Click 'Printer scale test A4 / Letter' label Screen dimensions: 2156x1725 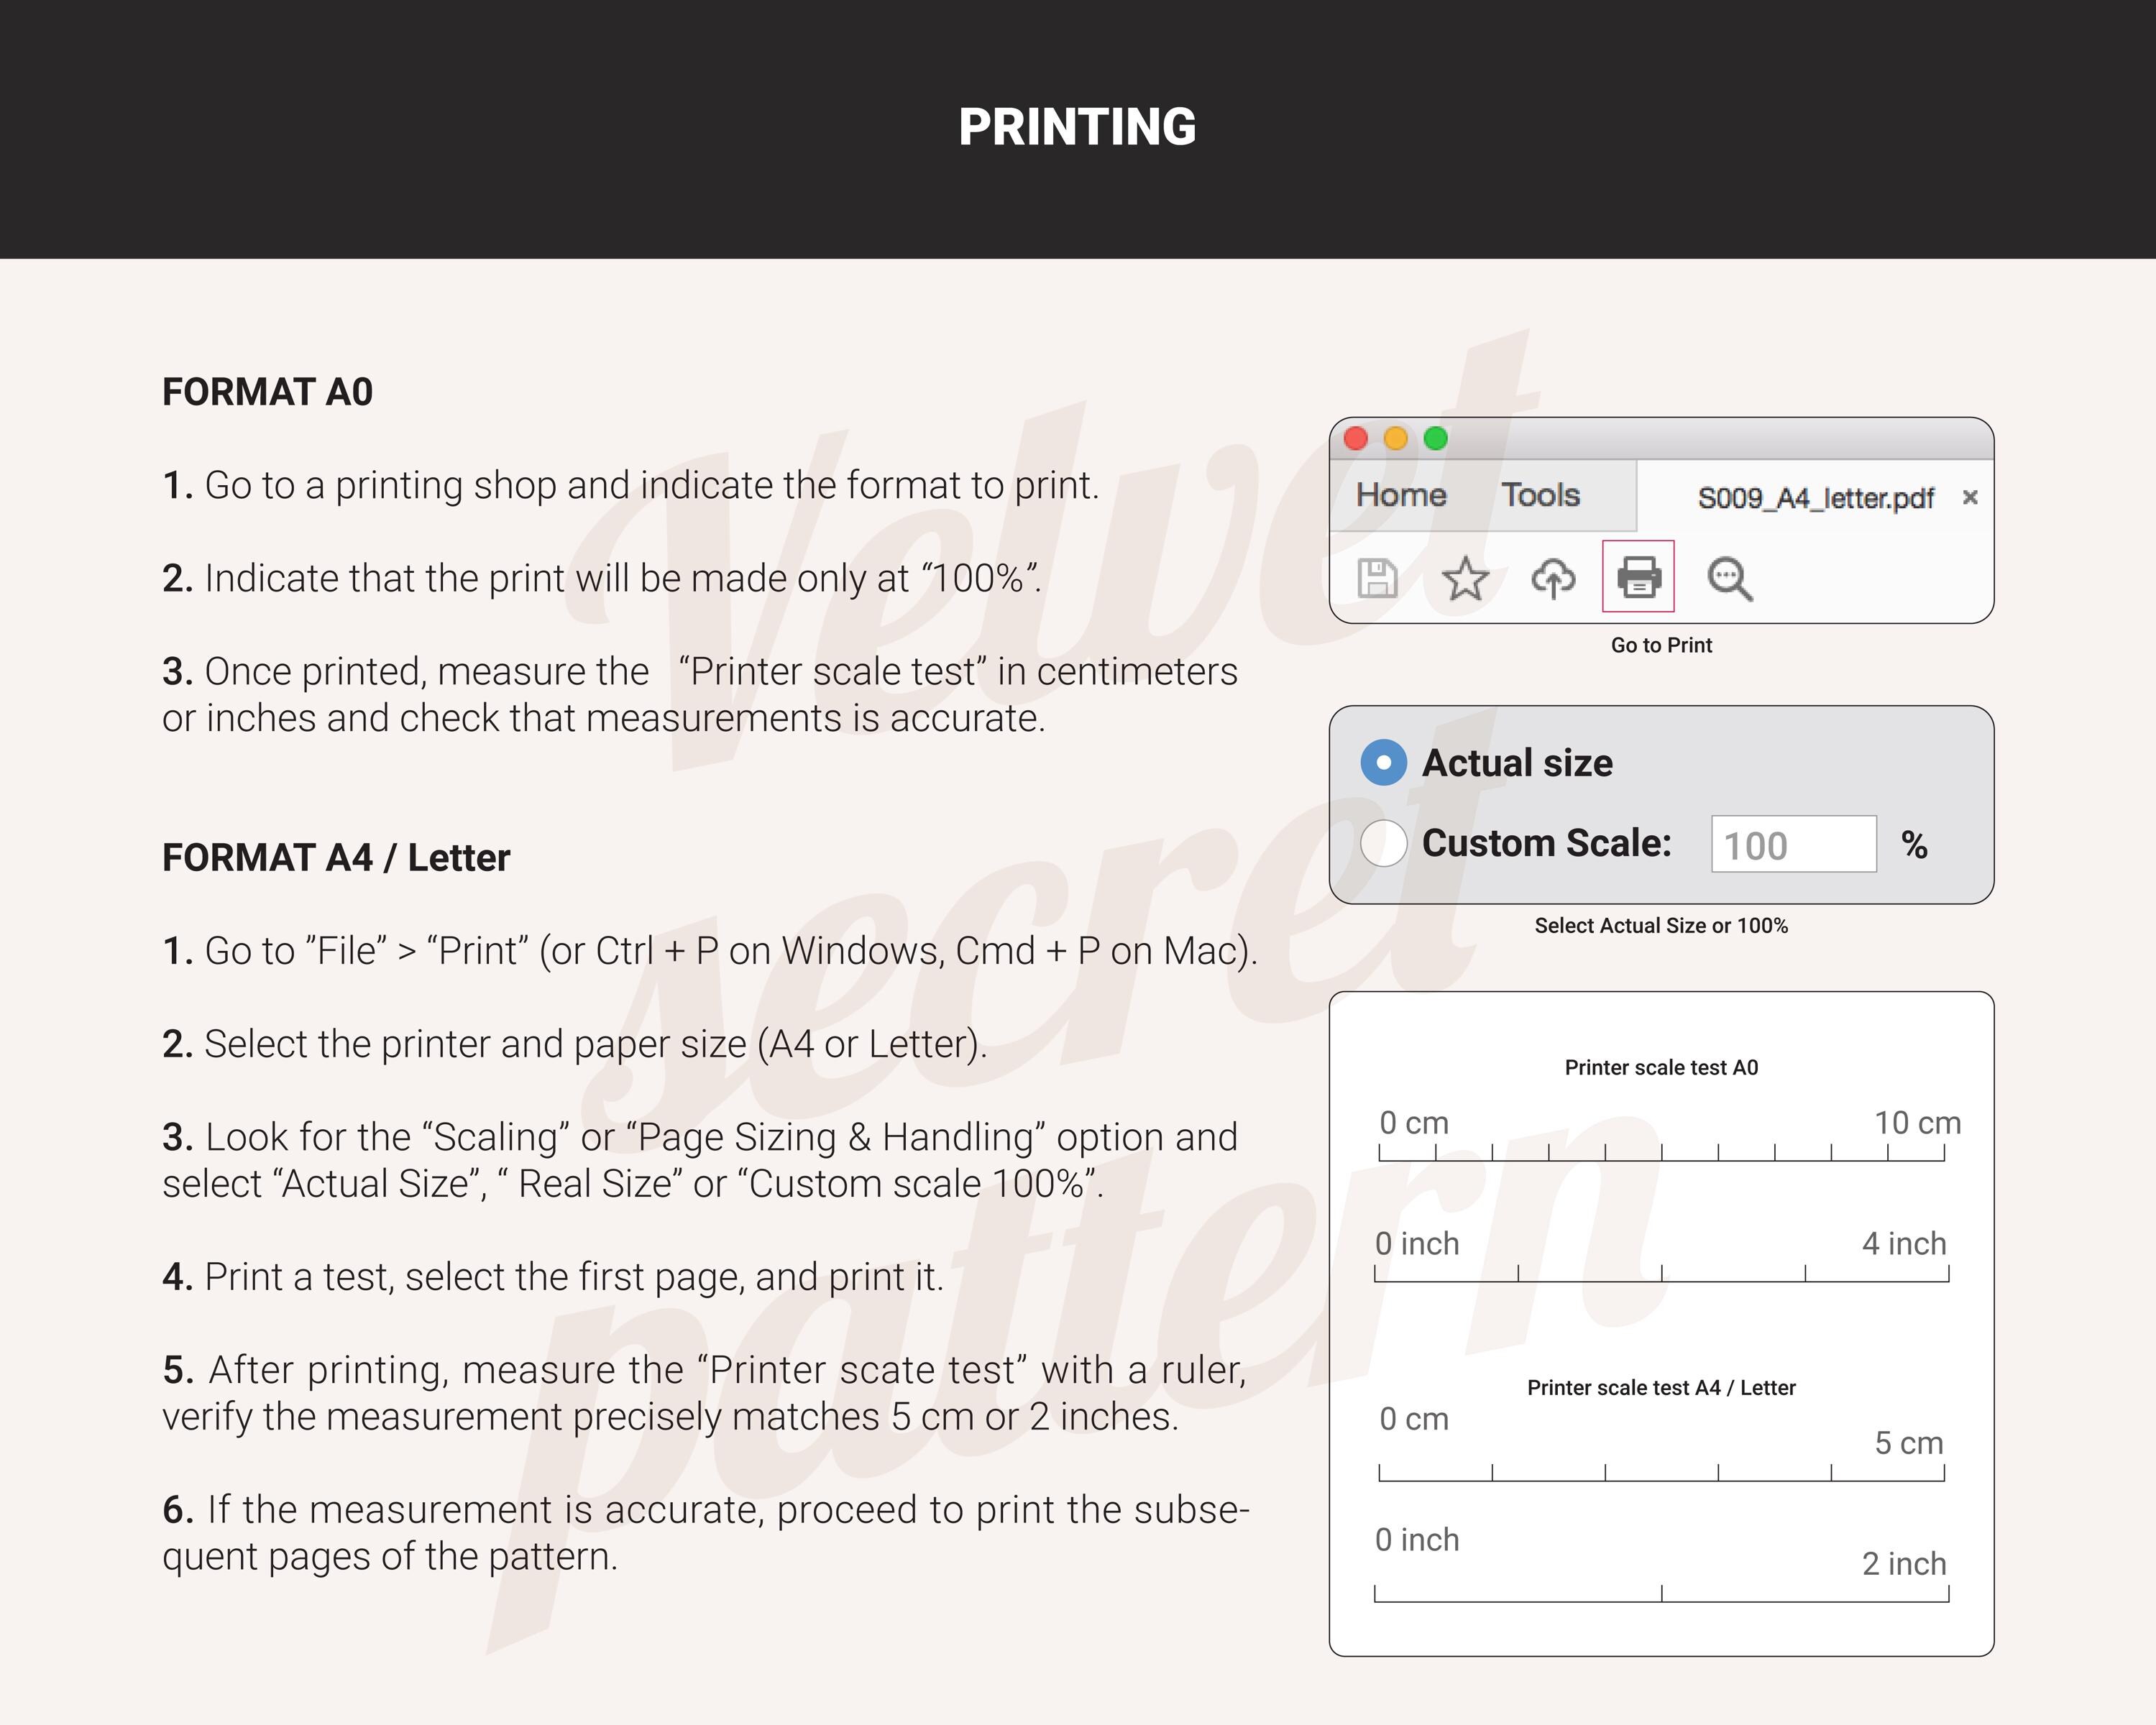1661,1388
